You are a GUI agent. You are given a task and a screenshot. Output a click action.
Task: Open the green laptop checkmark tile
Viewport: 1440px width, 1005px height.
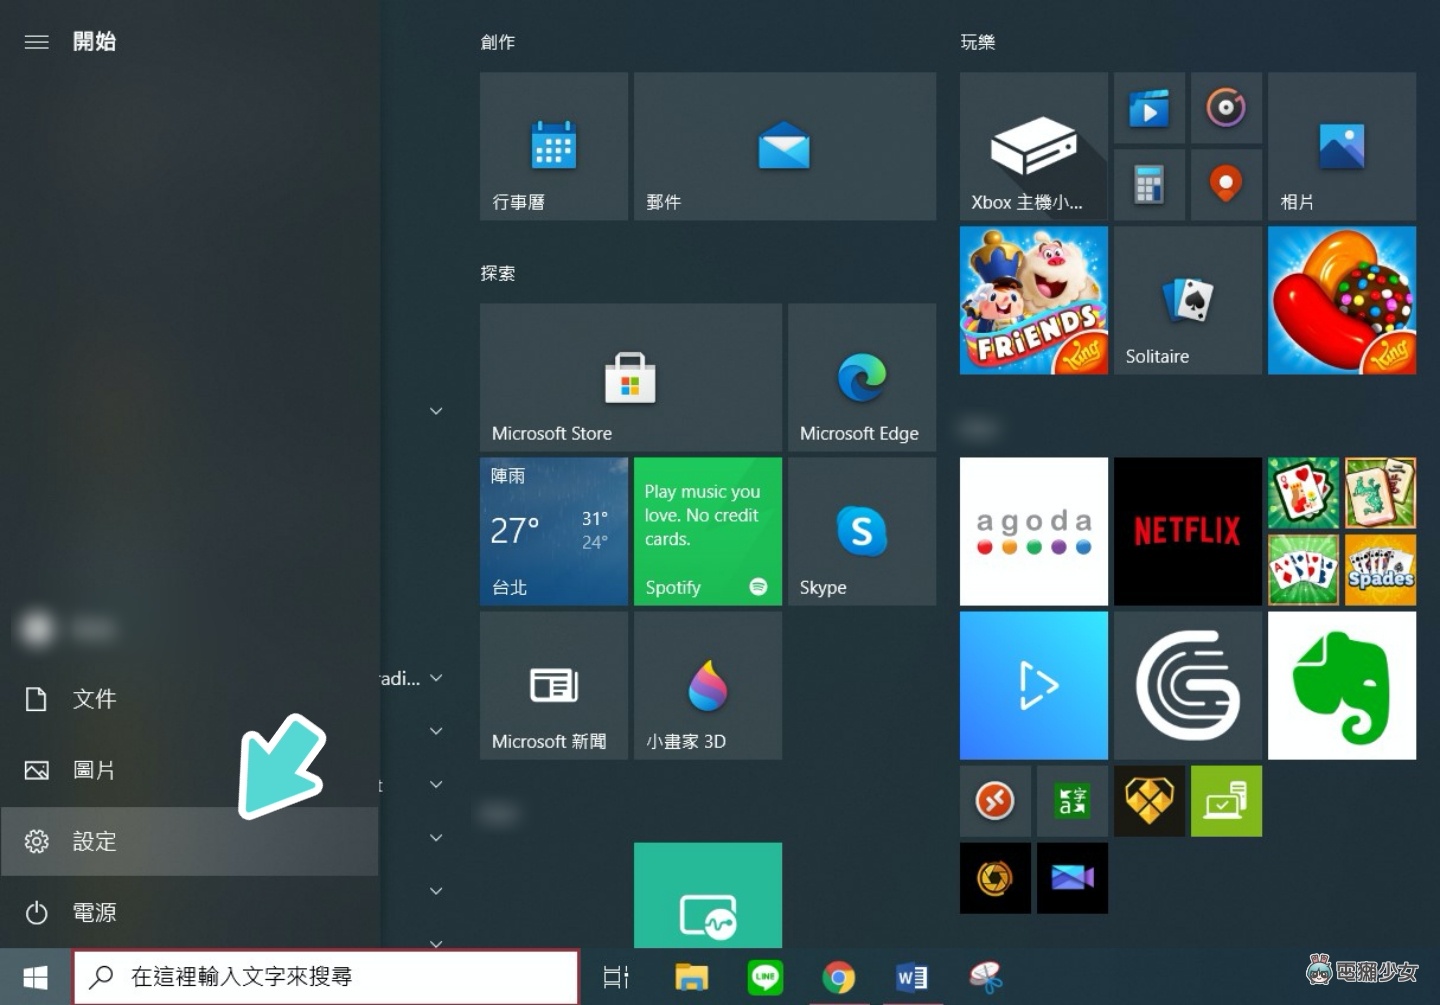pyautogui.click(x=1226, y=801)
